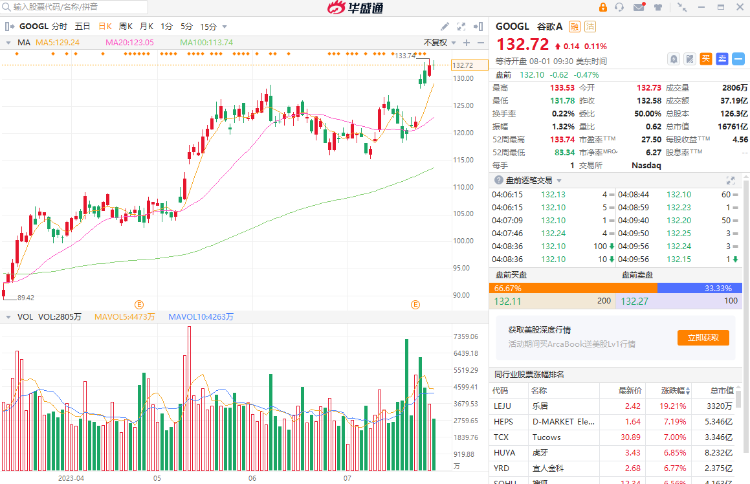Expand the left sidebar panel icon
The height and width of the screenshot is (484, 750).
(x=10, y=26)
